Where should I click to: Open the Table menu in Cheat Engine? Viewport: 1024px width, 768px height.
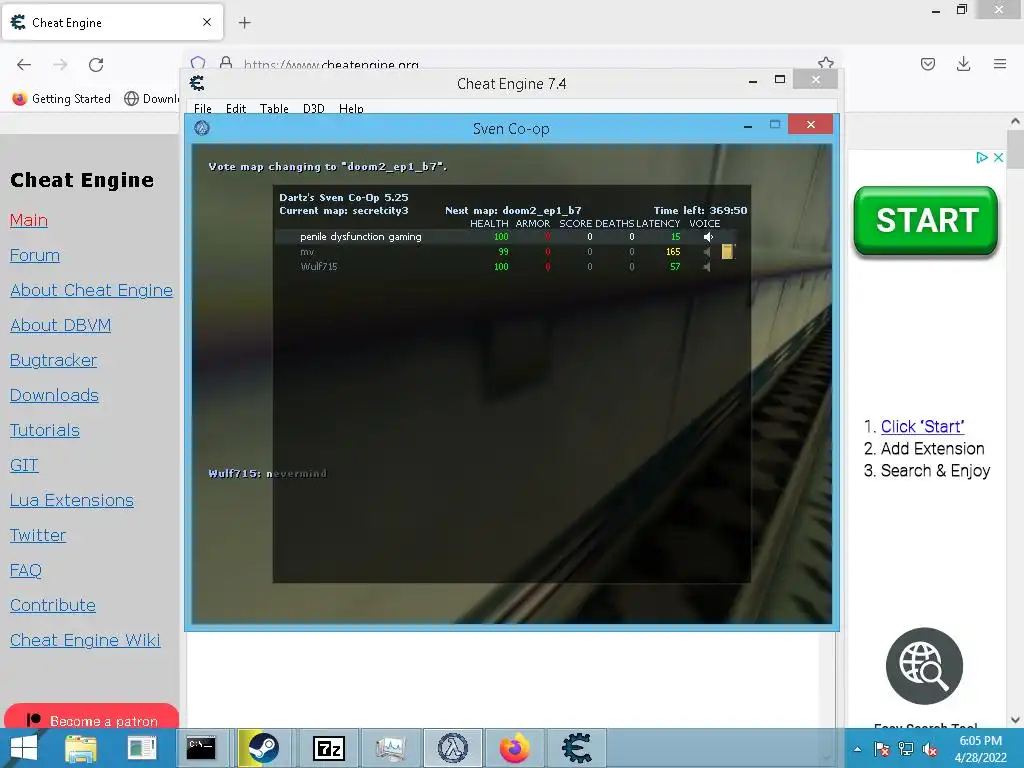(x=274, y=108)
